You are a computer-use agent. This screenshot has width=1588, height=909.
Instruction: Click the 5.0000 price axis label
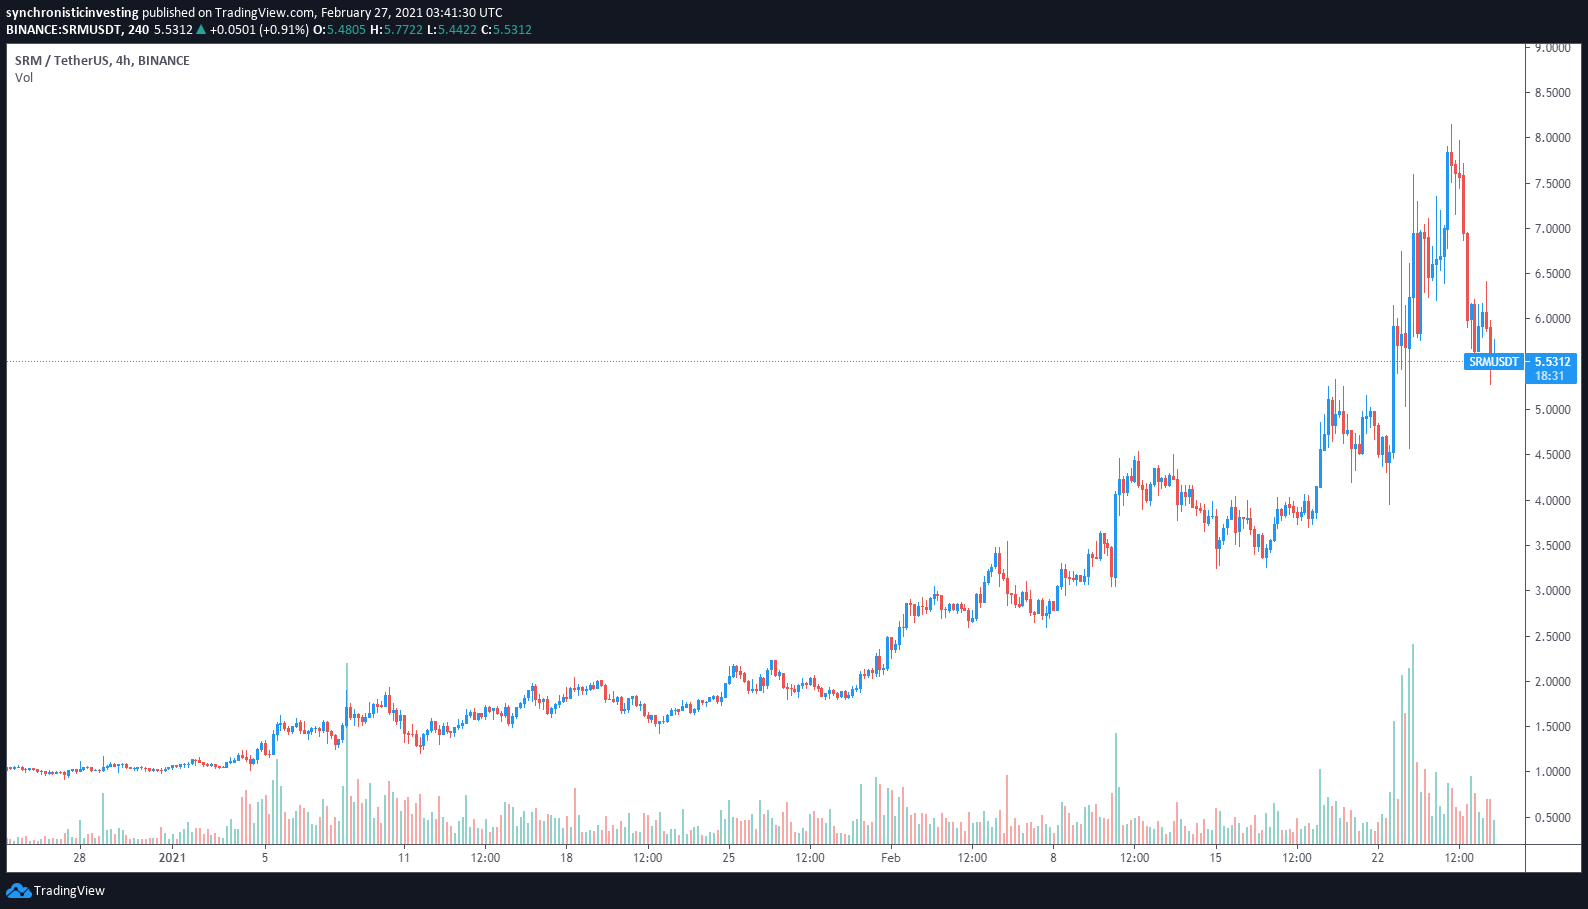tap(1552, 410)
